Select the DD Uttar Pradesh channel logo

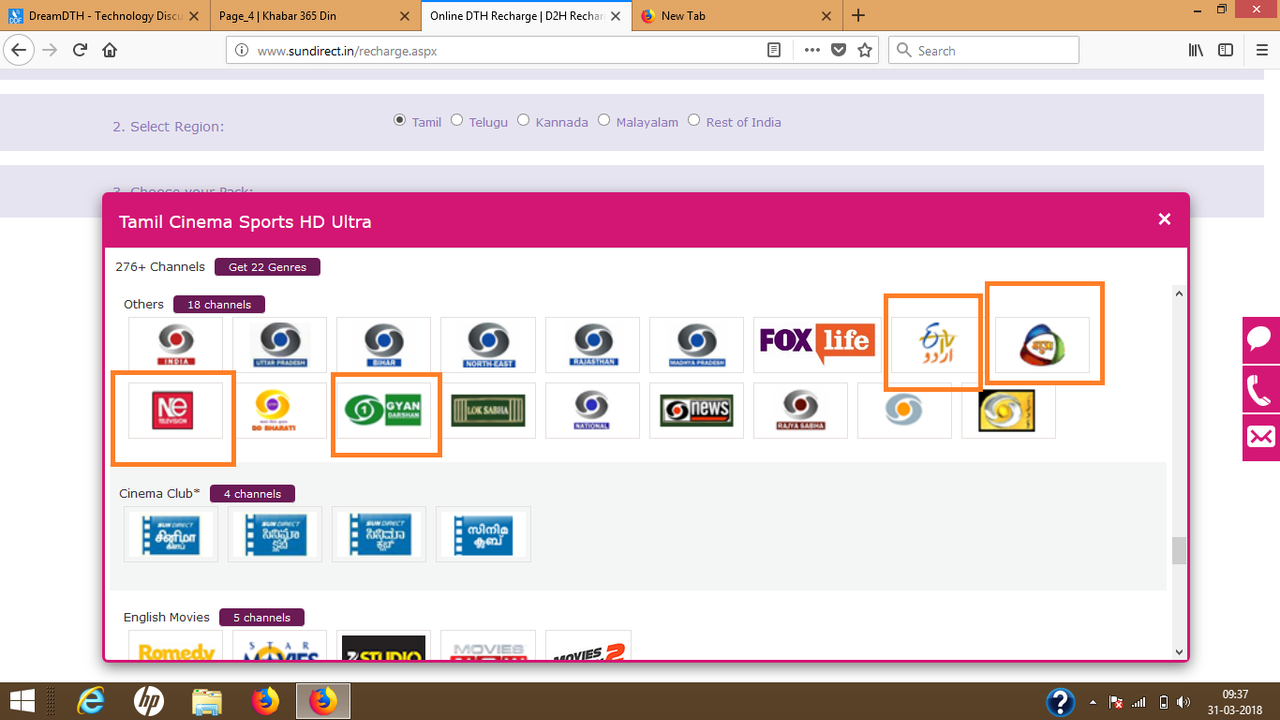click(280, 345)
